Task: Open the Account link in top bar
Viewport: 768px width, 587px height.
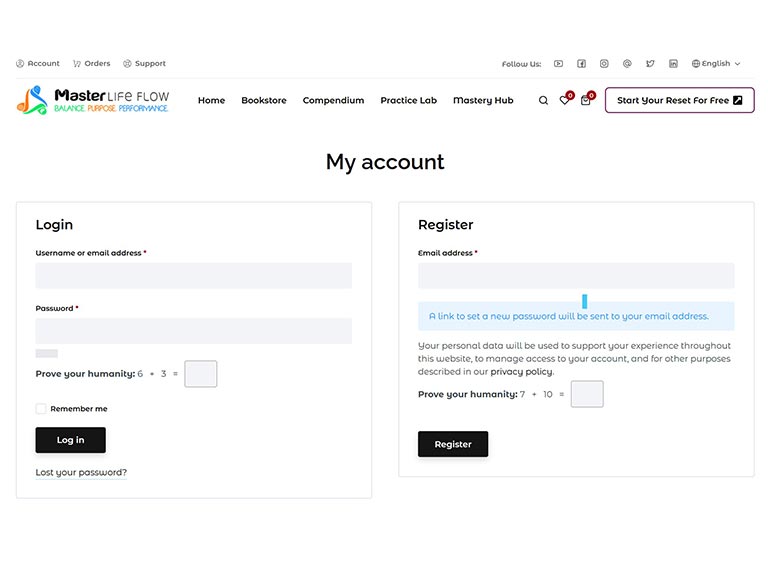Action: coord(38,64)
